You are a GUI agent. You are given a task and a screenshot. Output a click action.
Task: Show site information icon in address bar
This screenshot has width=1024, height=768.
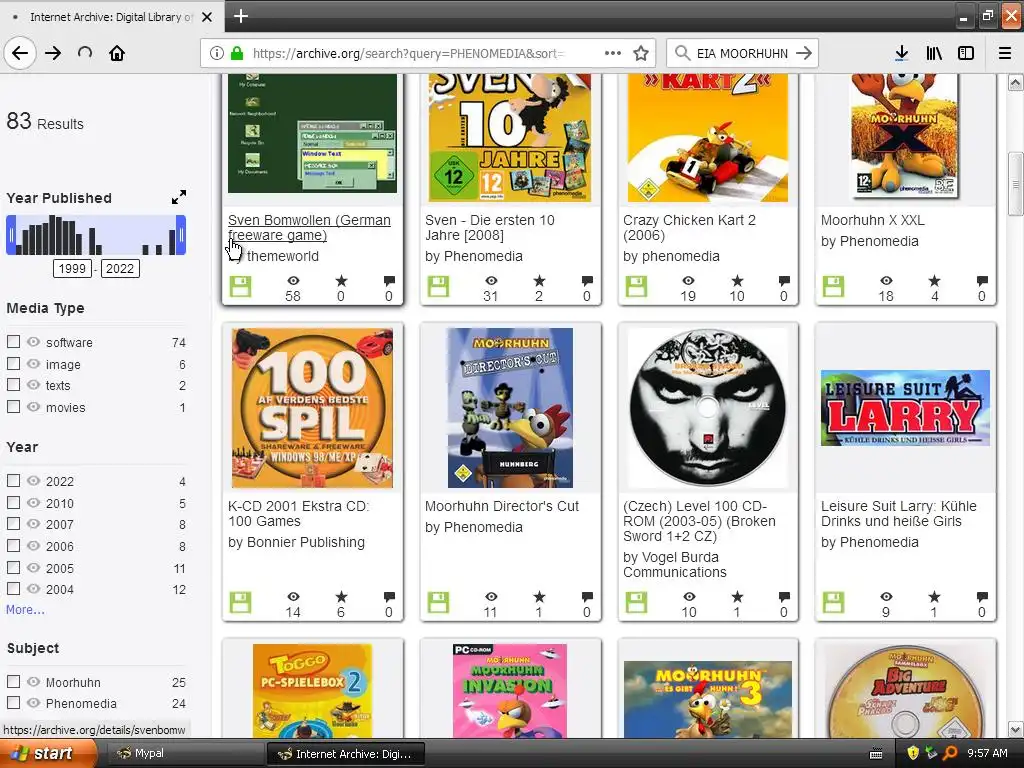click(217, 54)
